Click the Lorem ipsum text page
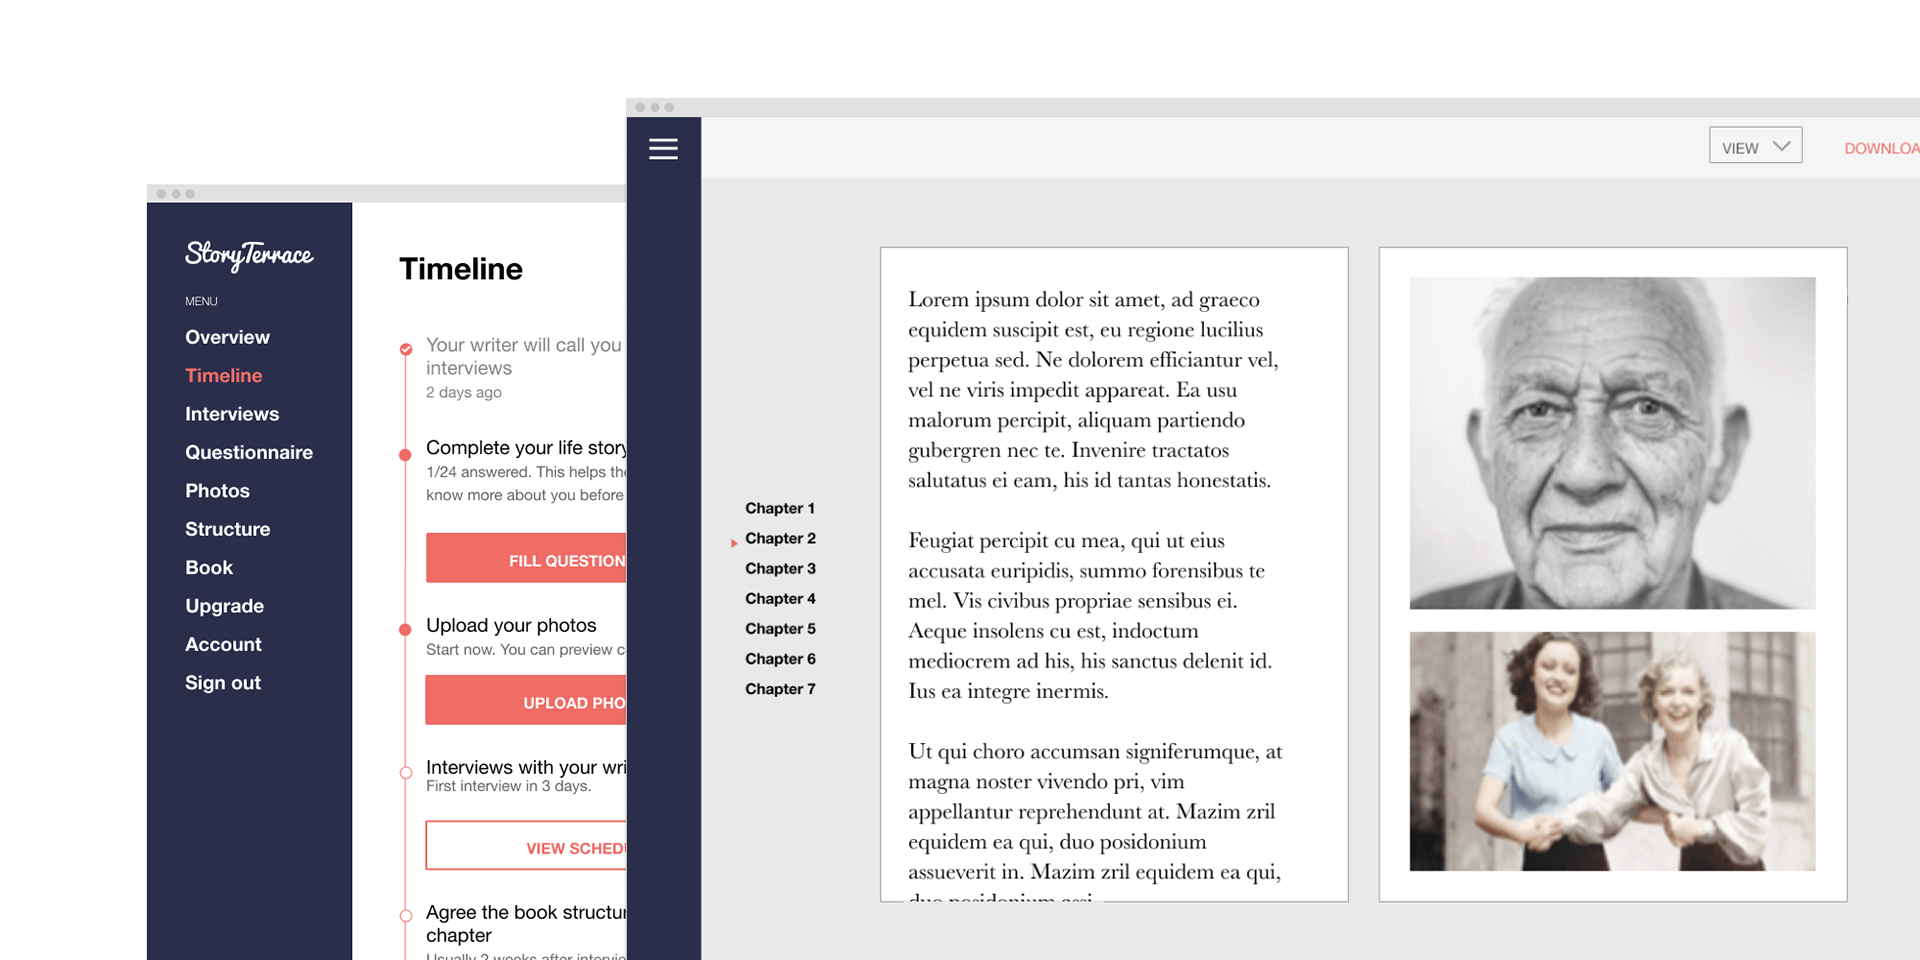The height and width of the screenshot is (960, 1920). [1114, 574]
